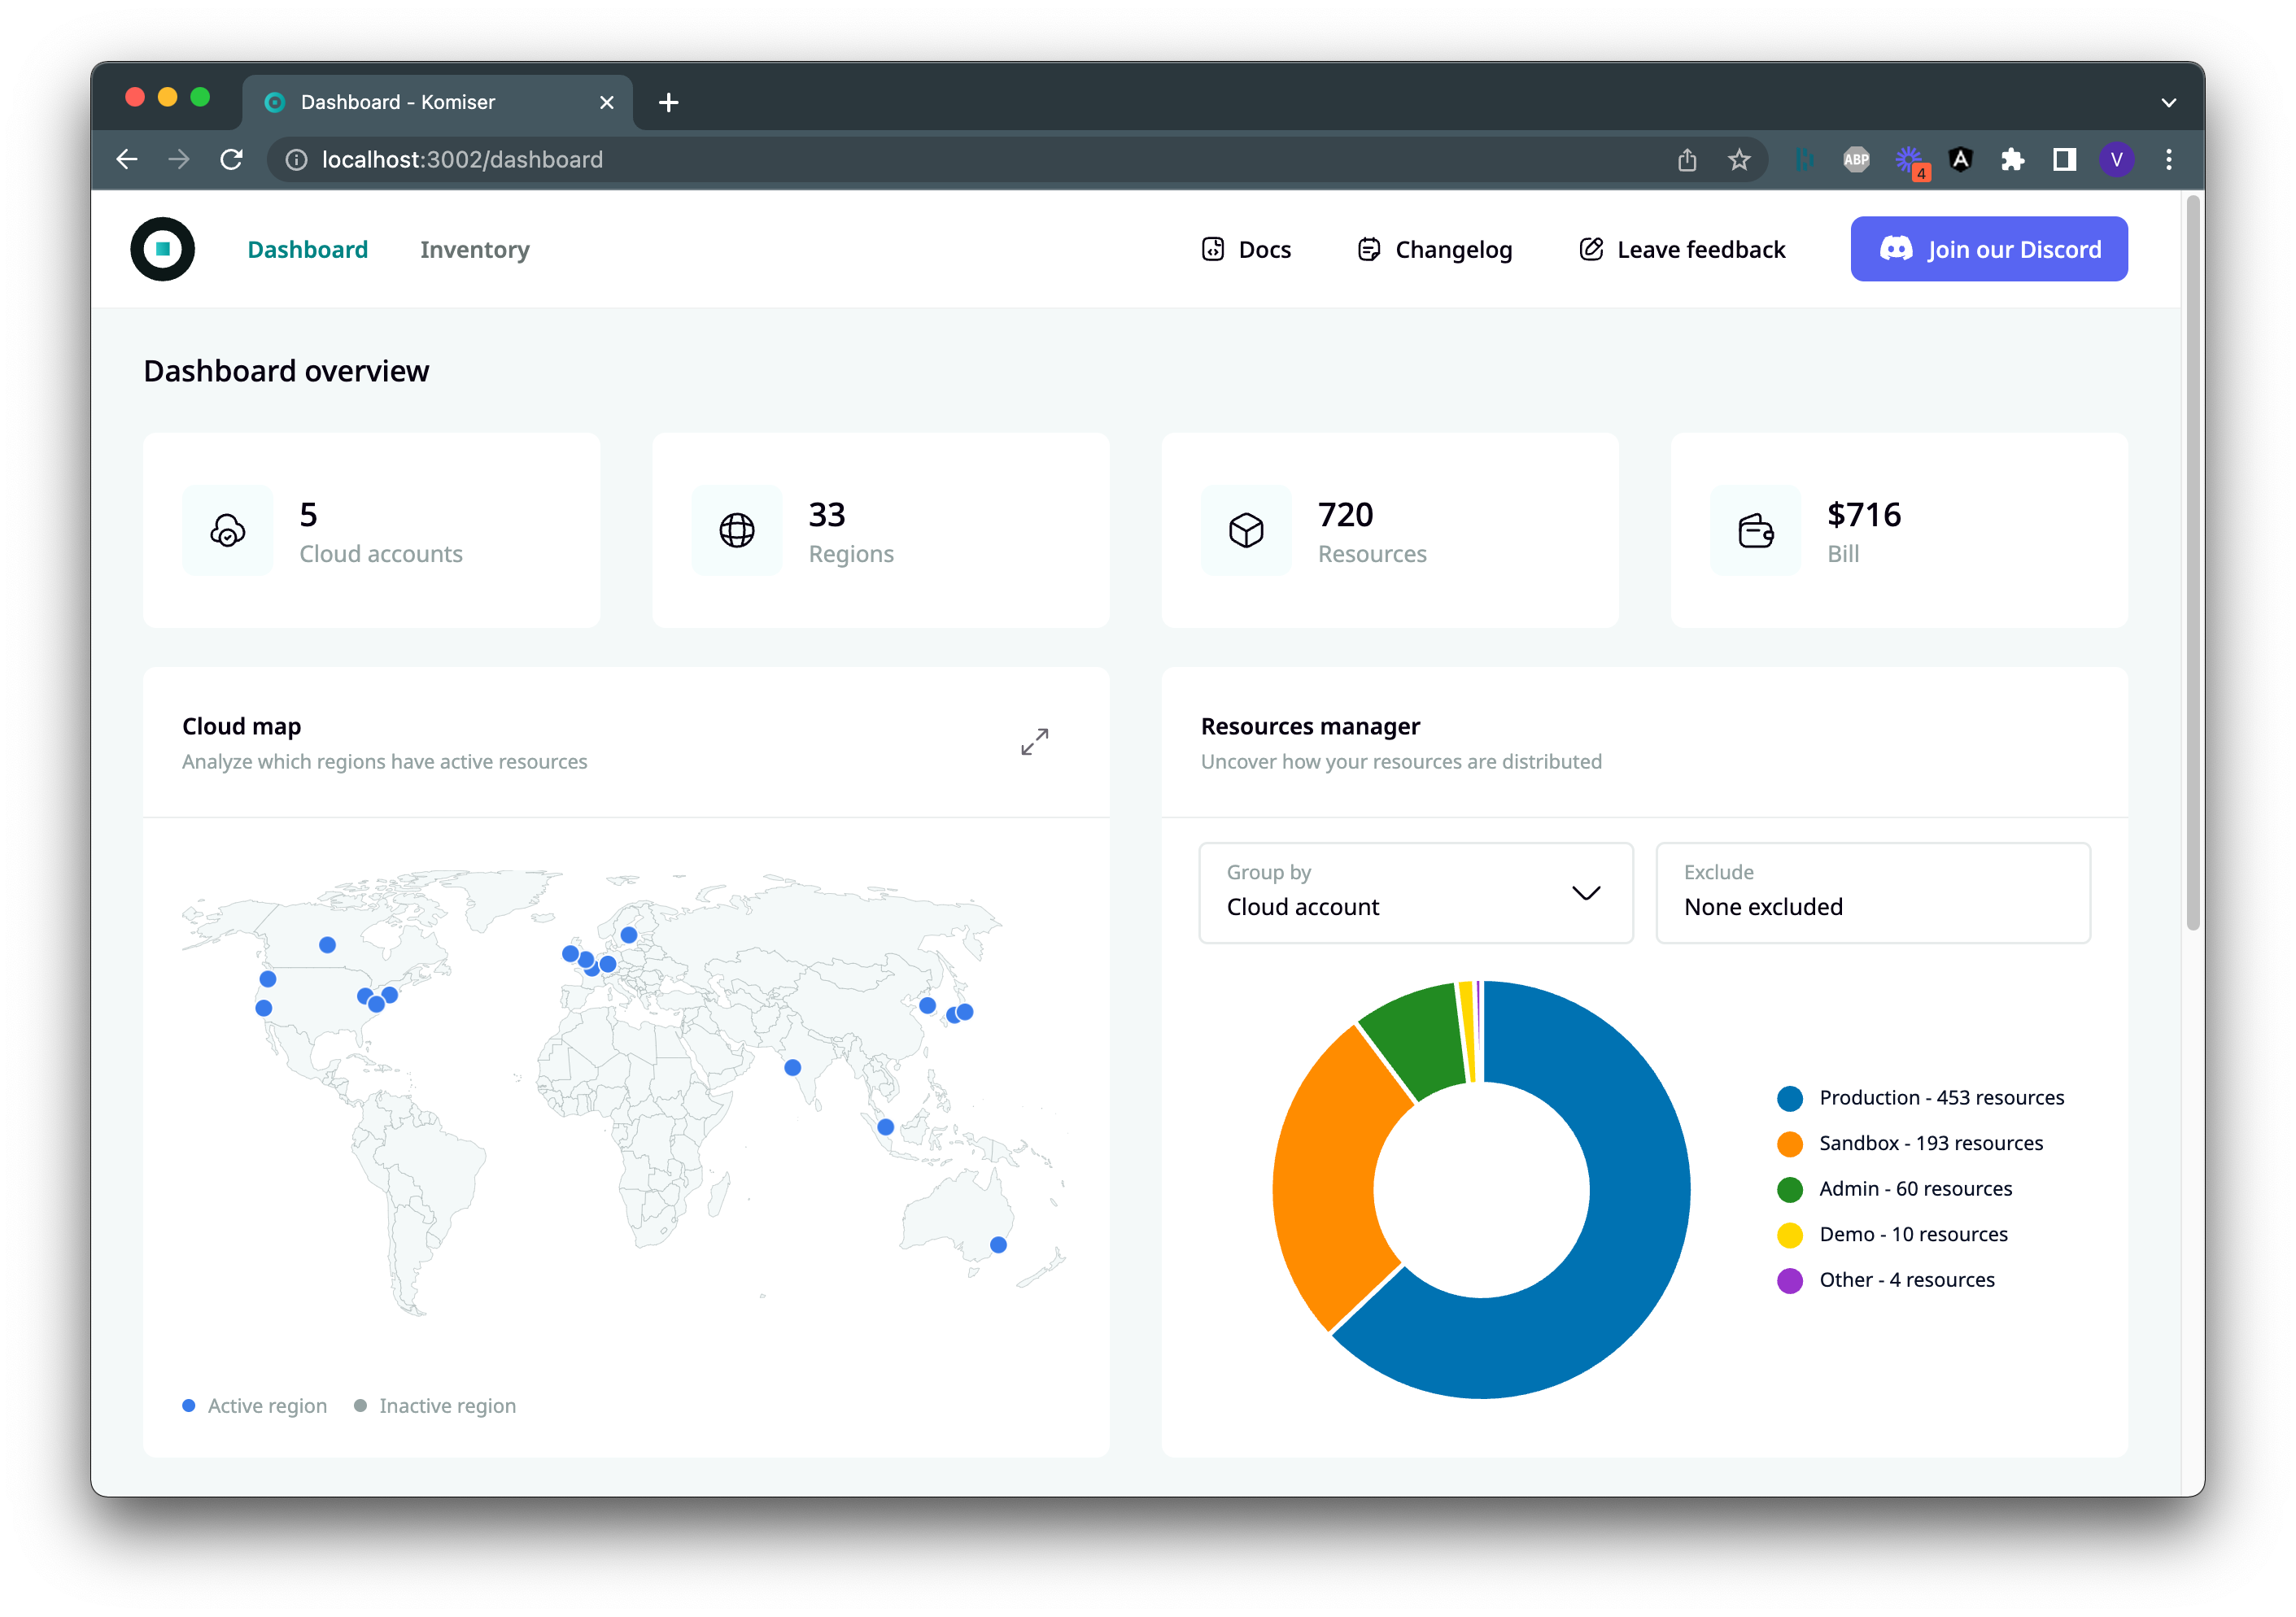Click the Komiser logo icon
This screenshot has width=2296, height=1617.
pyautogui.click(x=162, y=249)
